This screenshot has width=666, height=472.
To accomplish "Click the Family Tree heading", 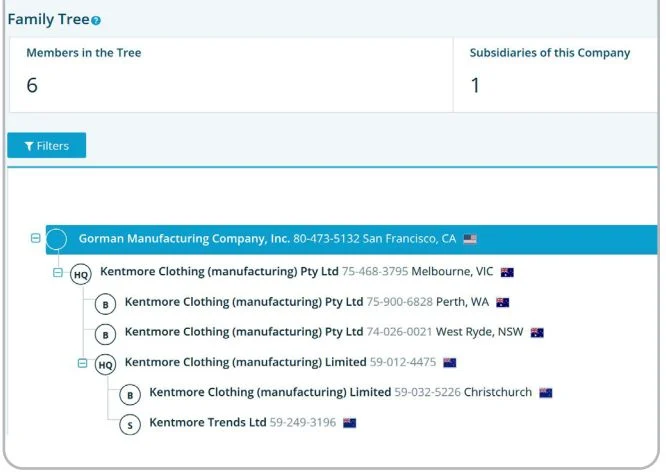I will pos(48,20).
